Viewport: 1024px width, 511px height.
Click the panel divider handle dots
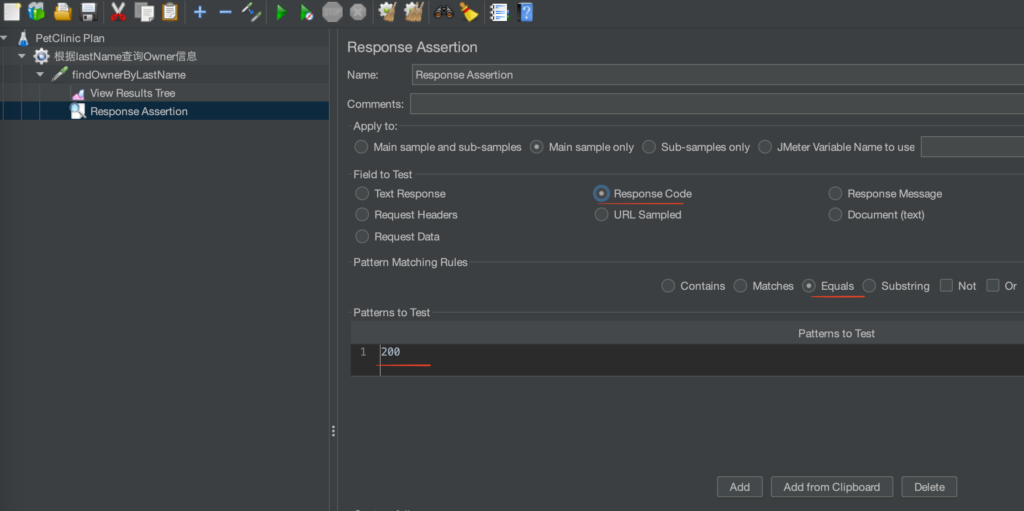coord(333,431)
